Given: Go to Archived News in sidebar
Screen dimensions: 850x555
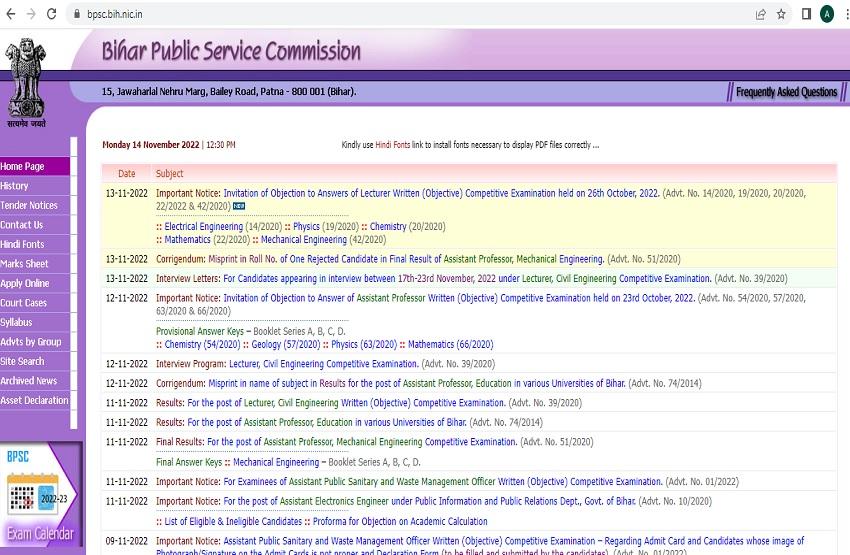Looking at the screenshot, I should 29,381.
